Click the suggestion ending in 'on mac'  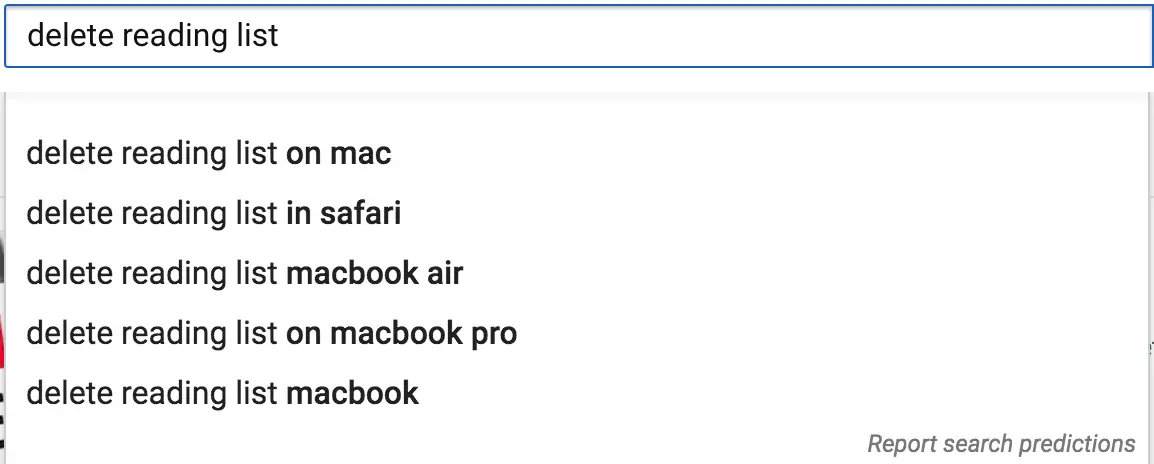(209, 154)
